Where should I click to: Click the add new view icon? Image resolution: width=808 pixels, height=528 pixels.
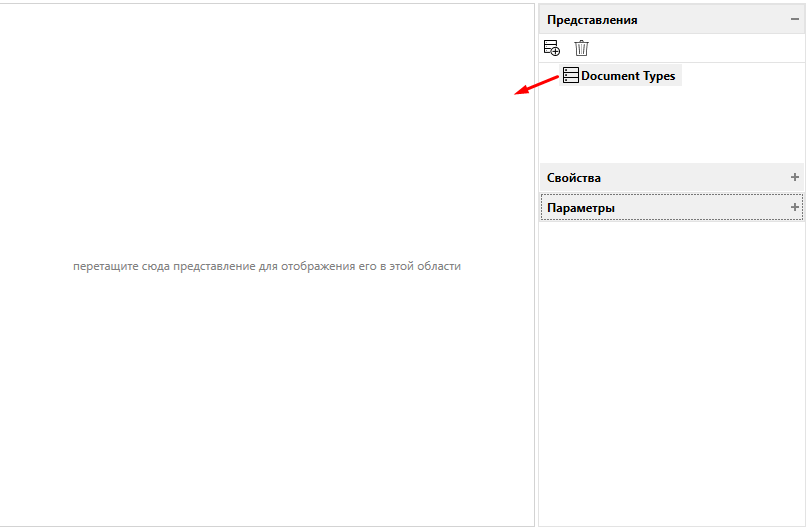pos(551,47)
